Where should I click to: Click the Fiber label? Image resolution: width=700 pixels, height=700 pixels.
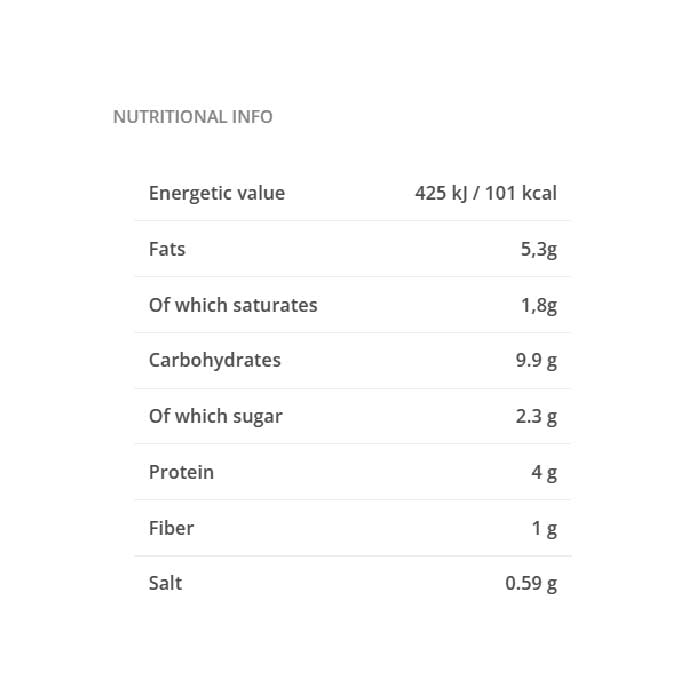click(171, 527)
